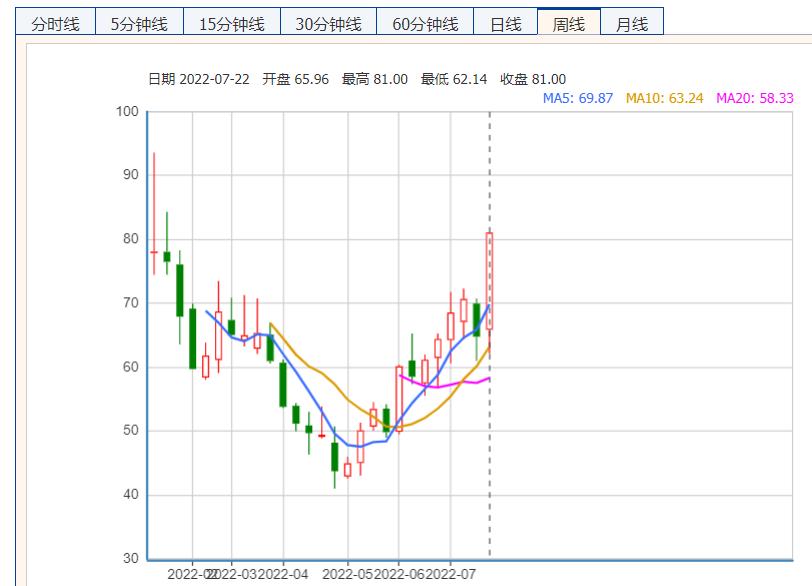The width and height of the screenshot is (812, 586).
Task: Click the dashed vertical crosshair line
Action: click(x=490, y=450)
